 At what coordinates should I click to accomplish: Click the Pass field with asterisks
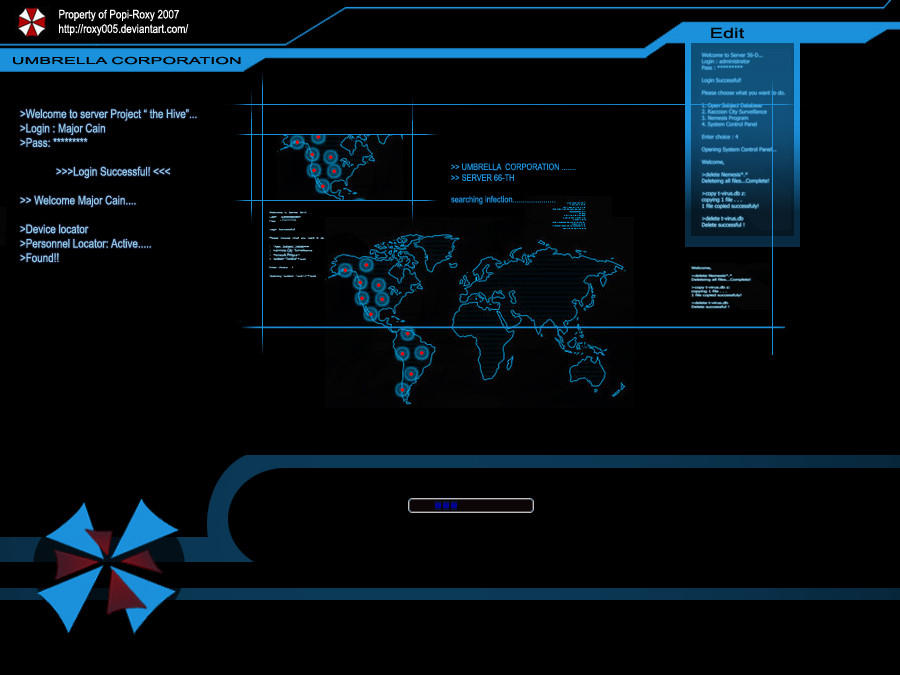pos(53,142)
